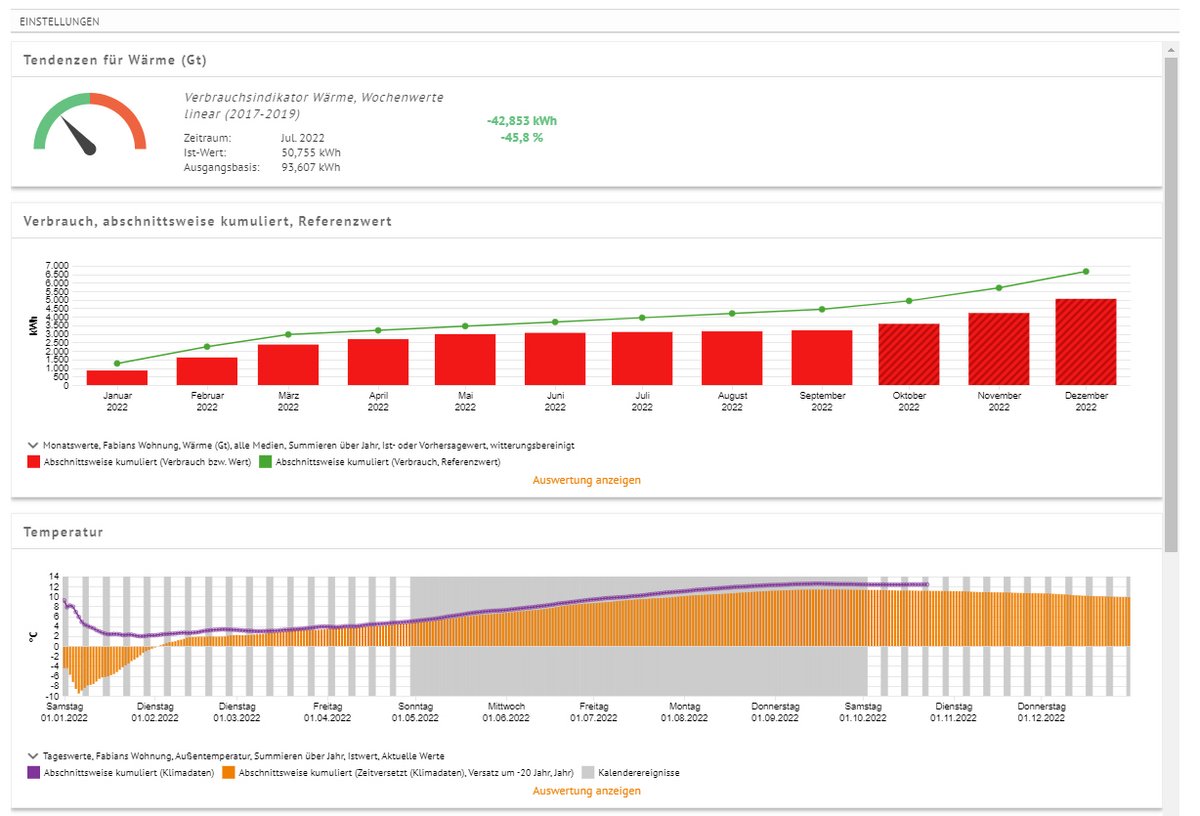
Task: Click the Juli 2022 consumption bar
Action: tap(642, 359)
